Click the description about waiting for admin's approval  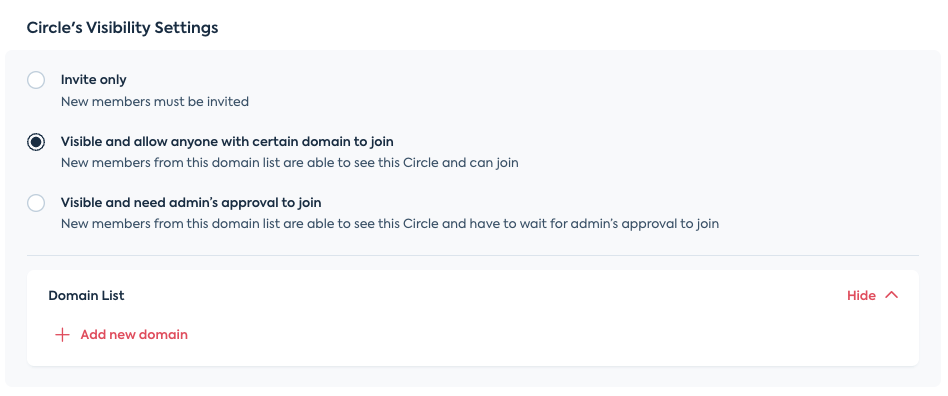coord(390,224)
